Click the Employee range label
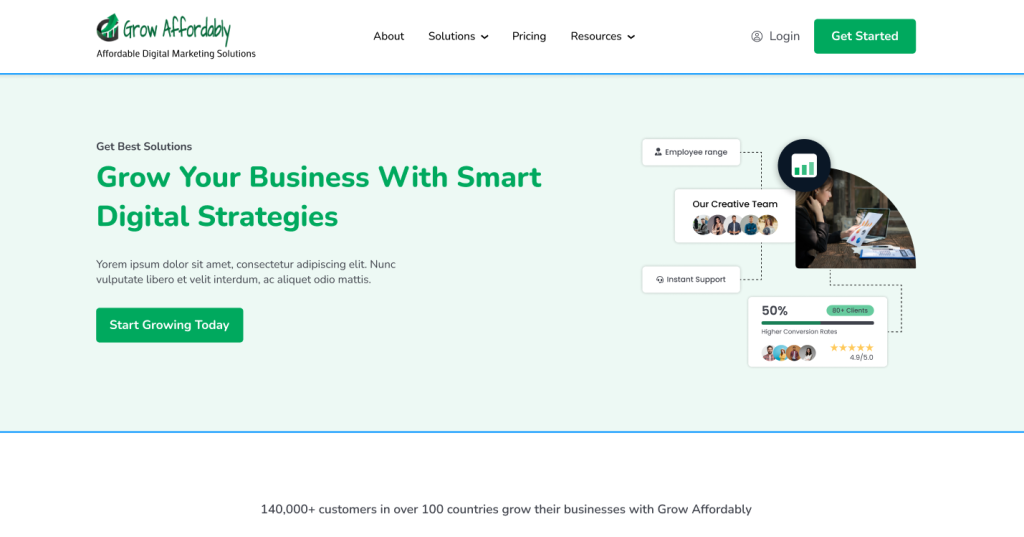This screenshot has height=537, width=1024. click(696, 152)
